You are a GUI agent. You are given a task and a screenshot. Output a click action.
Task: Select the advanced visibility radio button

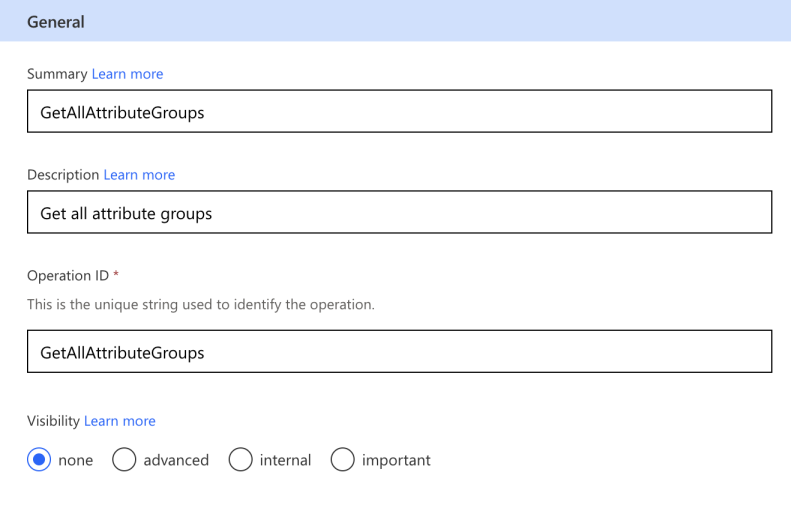124,460
